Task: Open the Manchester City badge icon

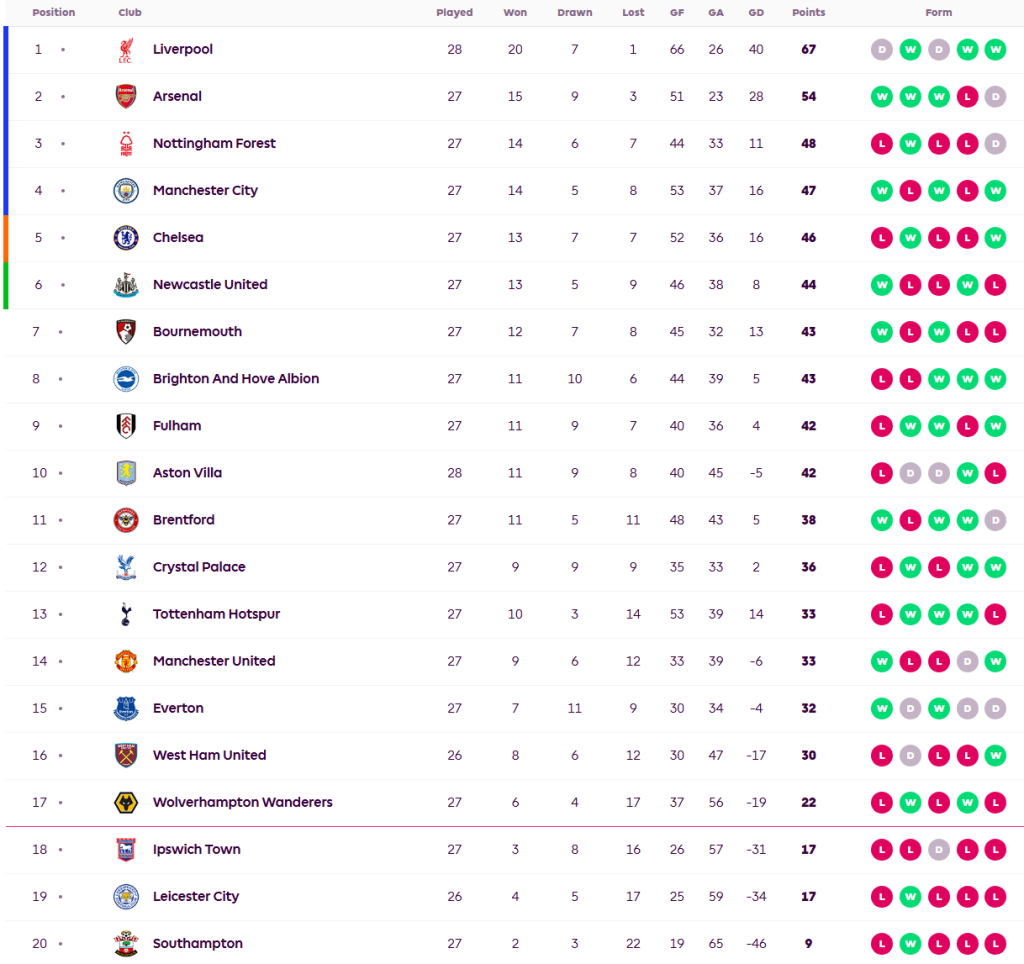Action: pos(125,191)
